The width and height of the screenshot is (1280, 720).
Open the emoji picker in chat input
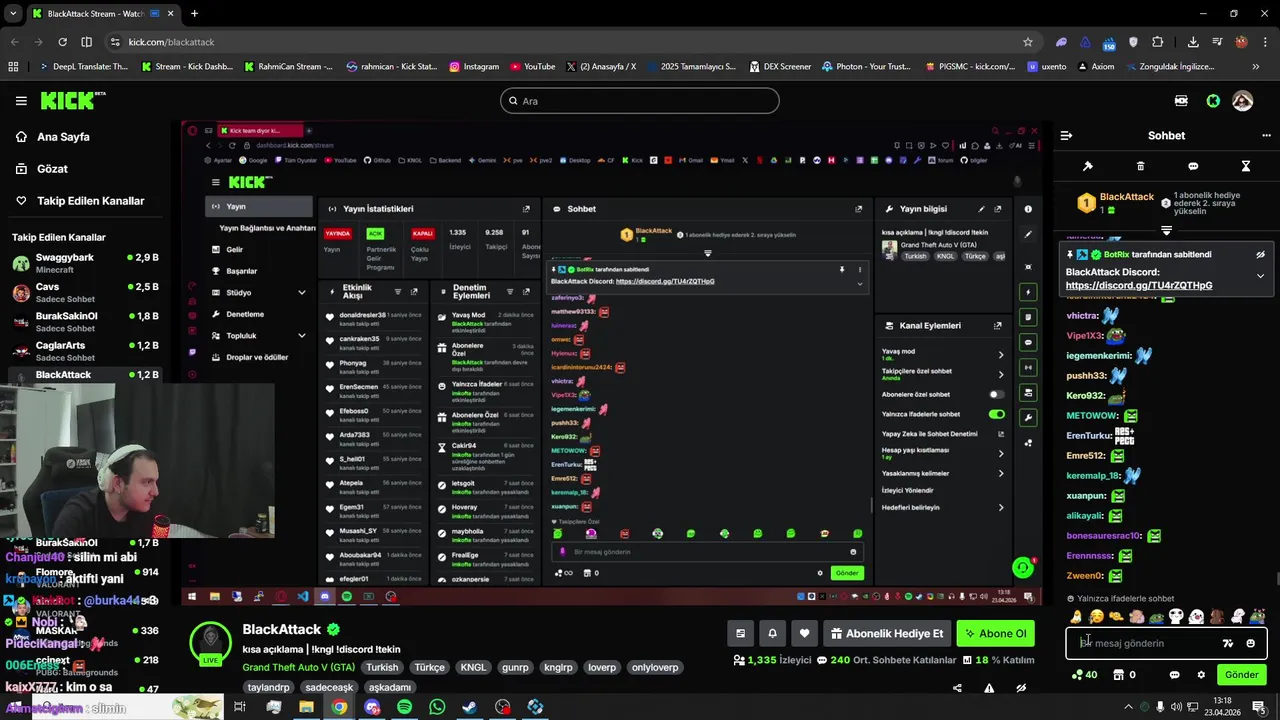[1250, 644]
